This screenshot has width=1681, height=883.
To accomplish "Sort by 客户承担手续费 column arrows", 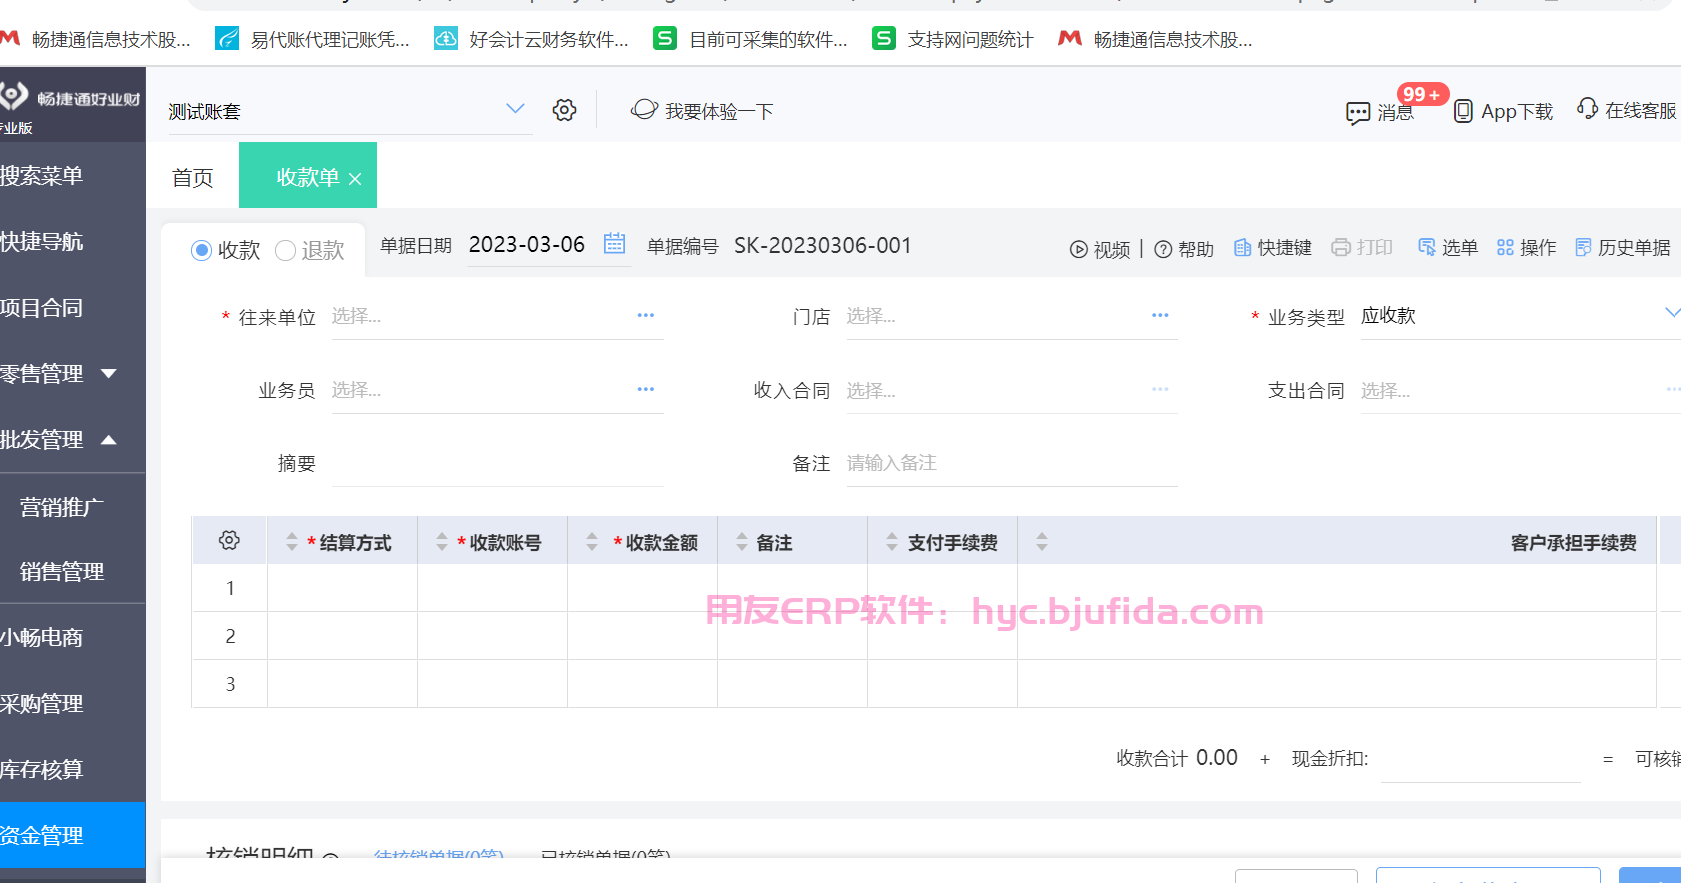I will [x=1042, y=542].
